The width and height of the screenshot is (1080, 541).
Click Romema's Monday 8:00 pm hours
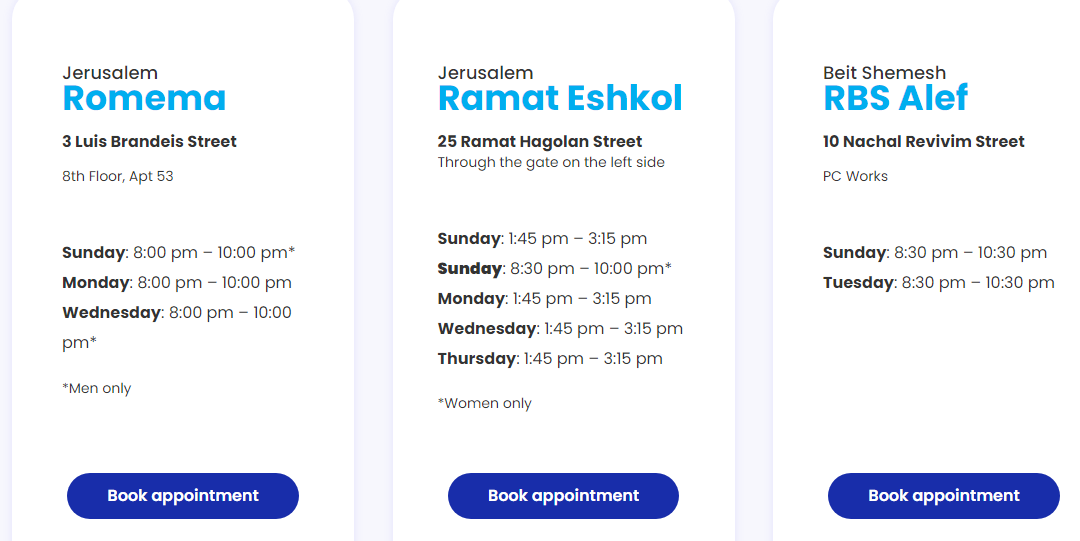click(177, 283)
